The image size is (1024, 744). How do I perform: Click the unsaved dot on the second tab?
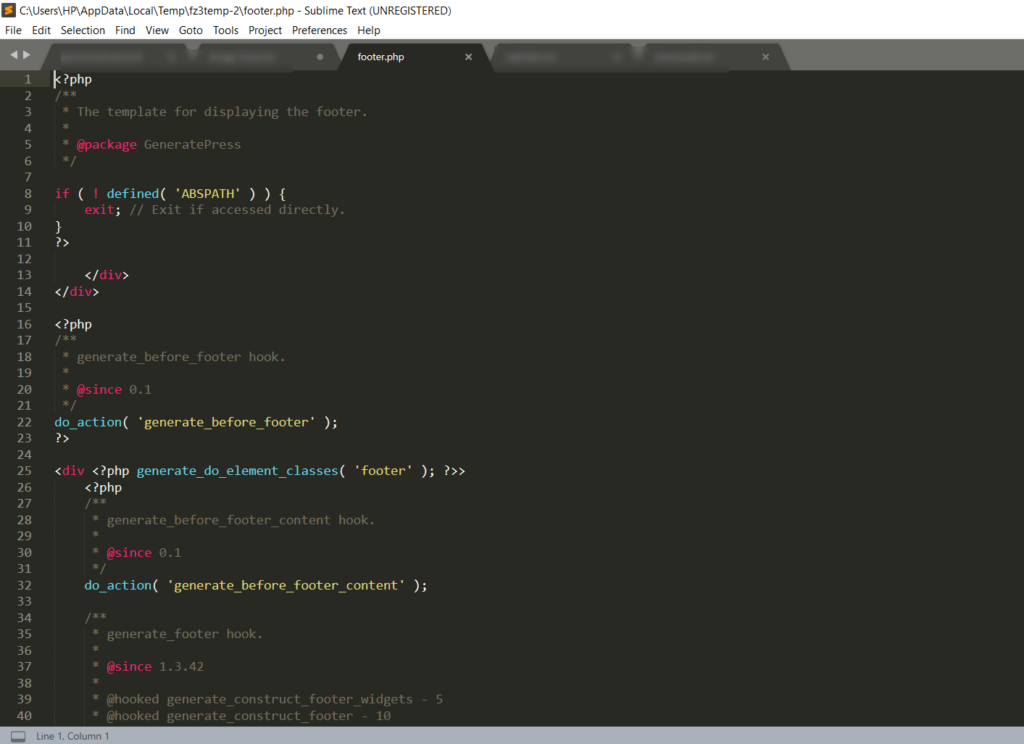point(320,57)
